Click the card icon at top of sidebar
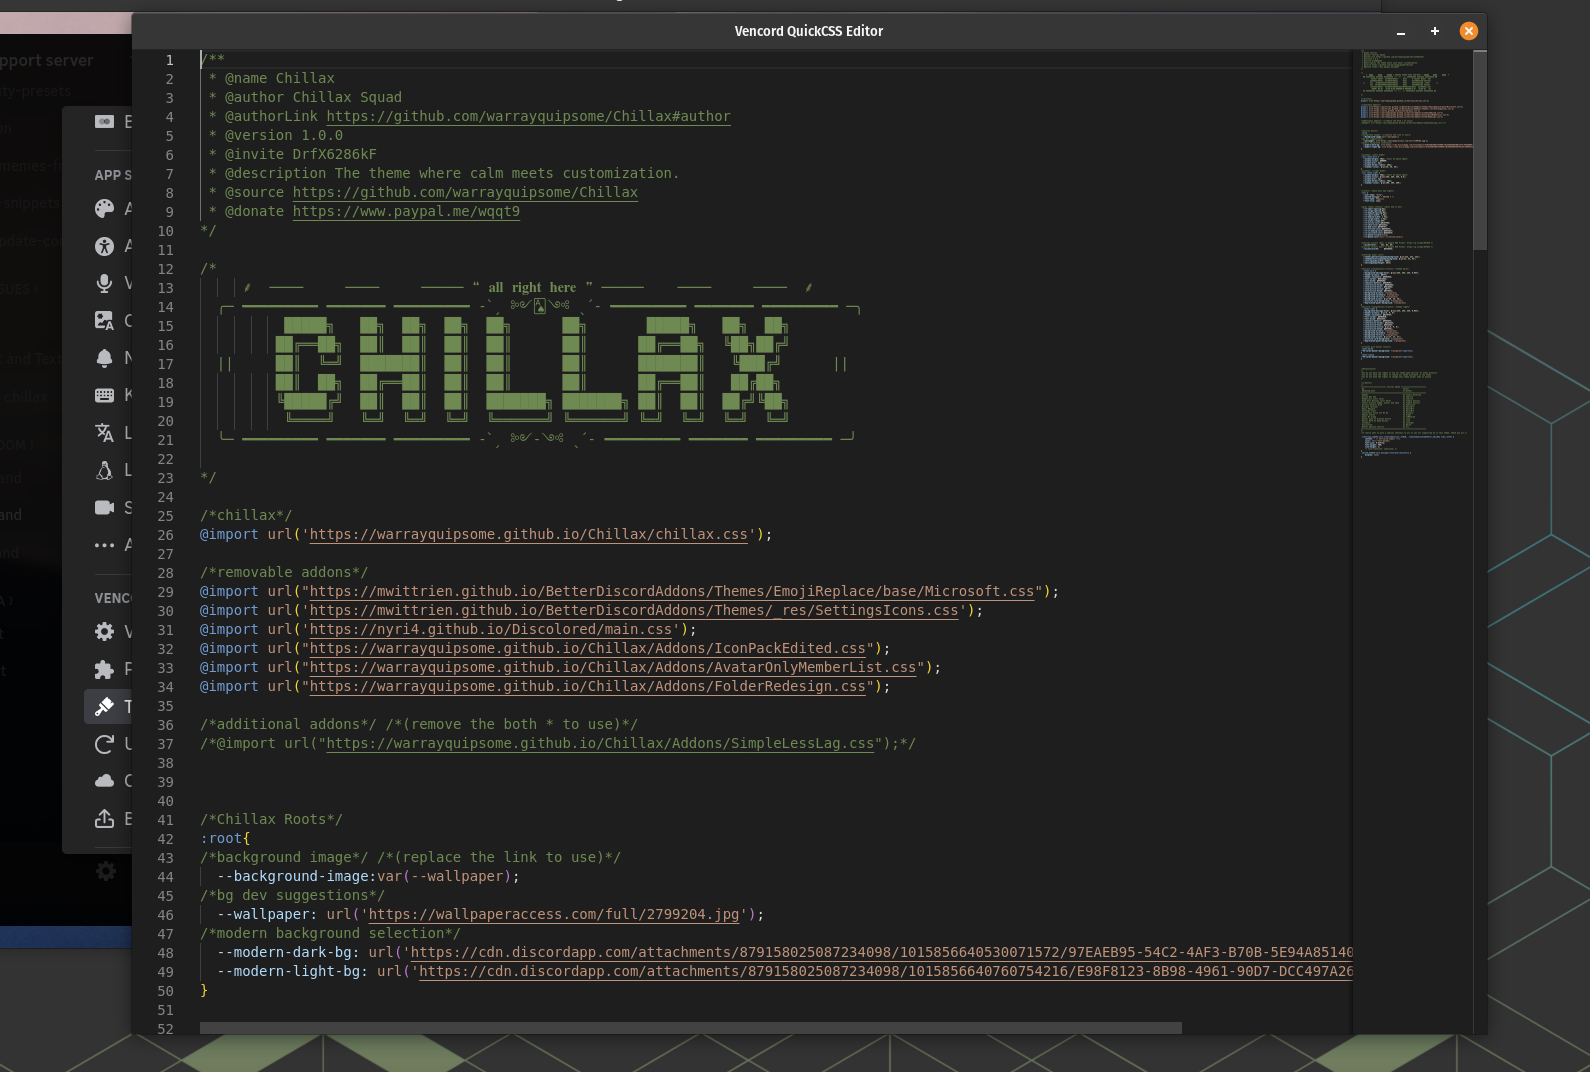 point(104,121)
